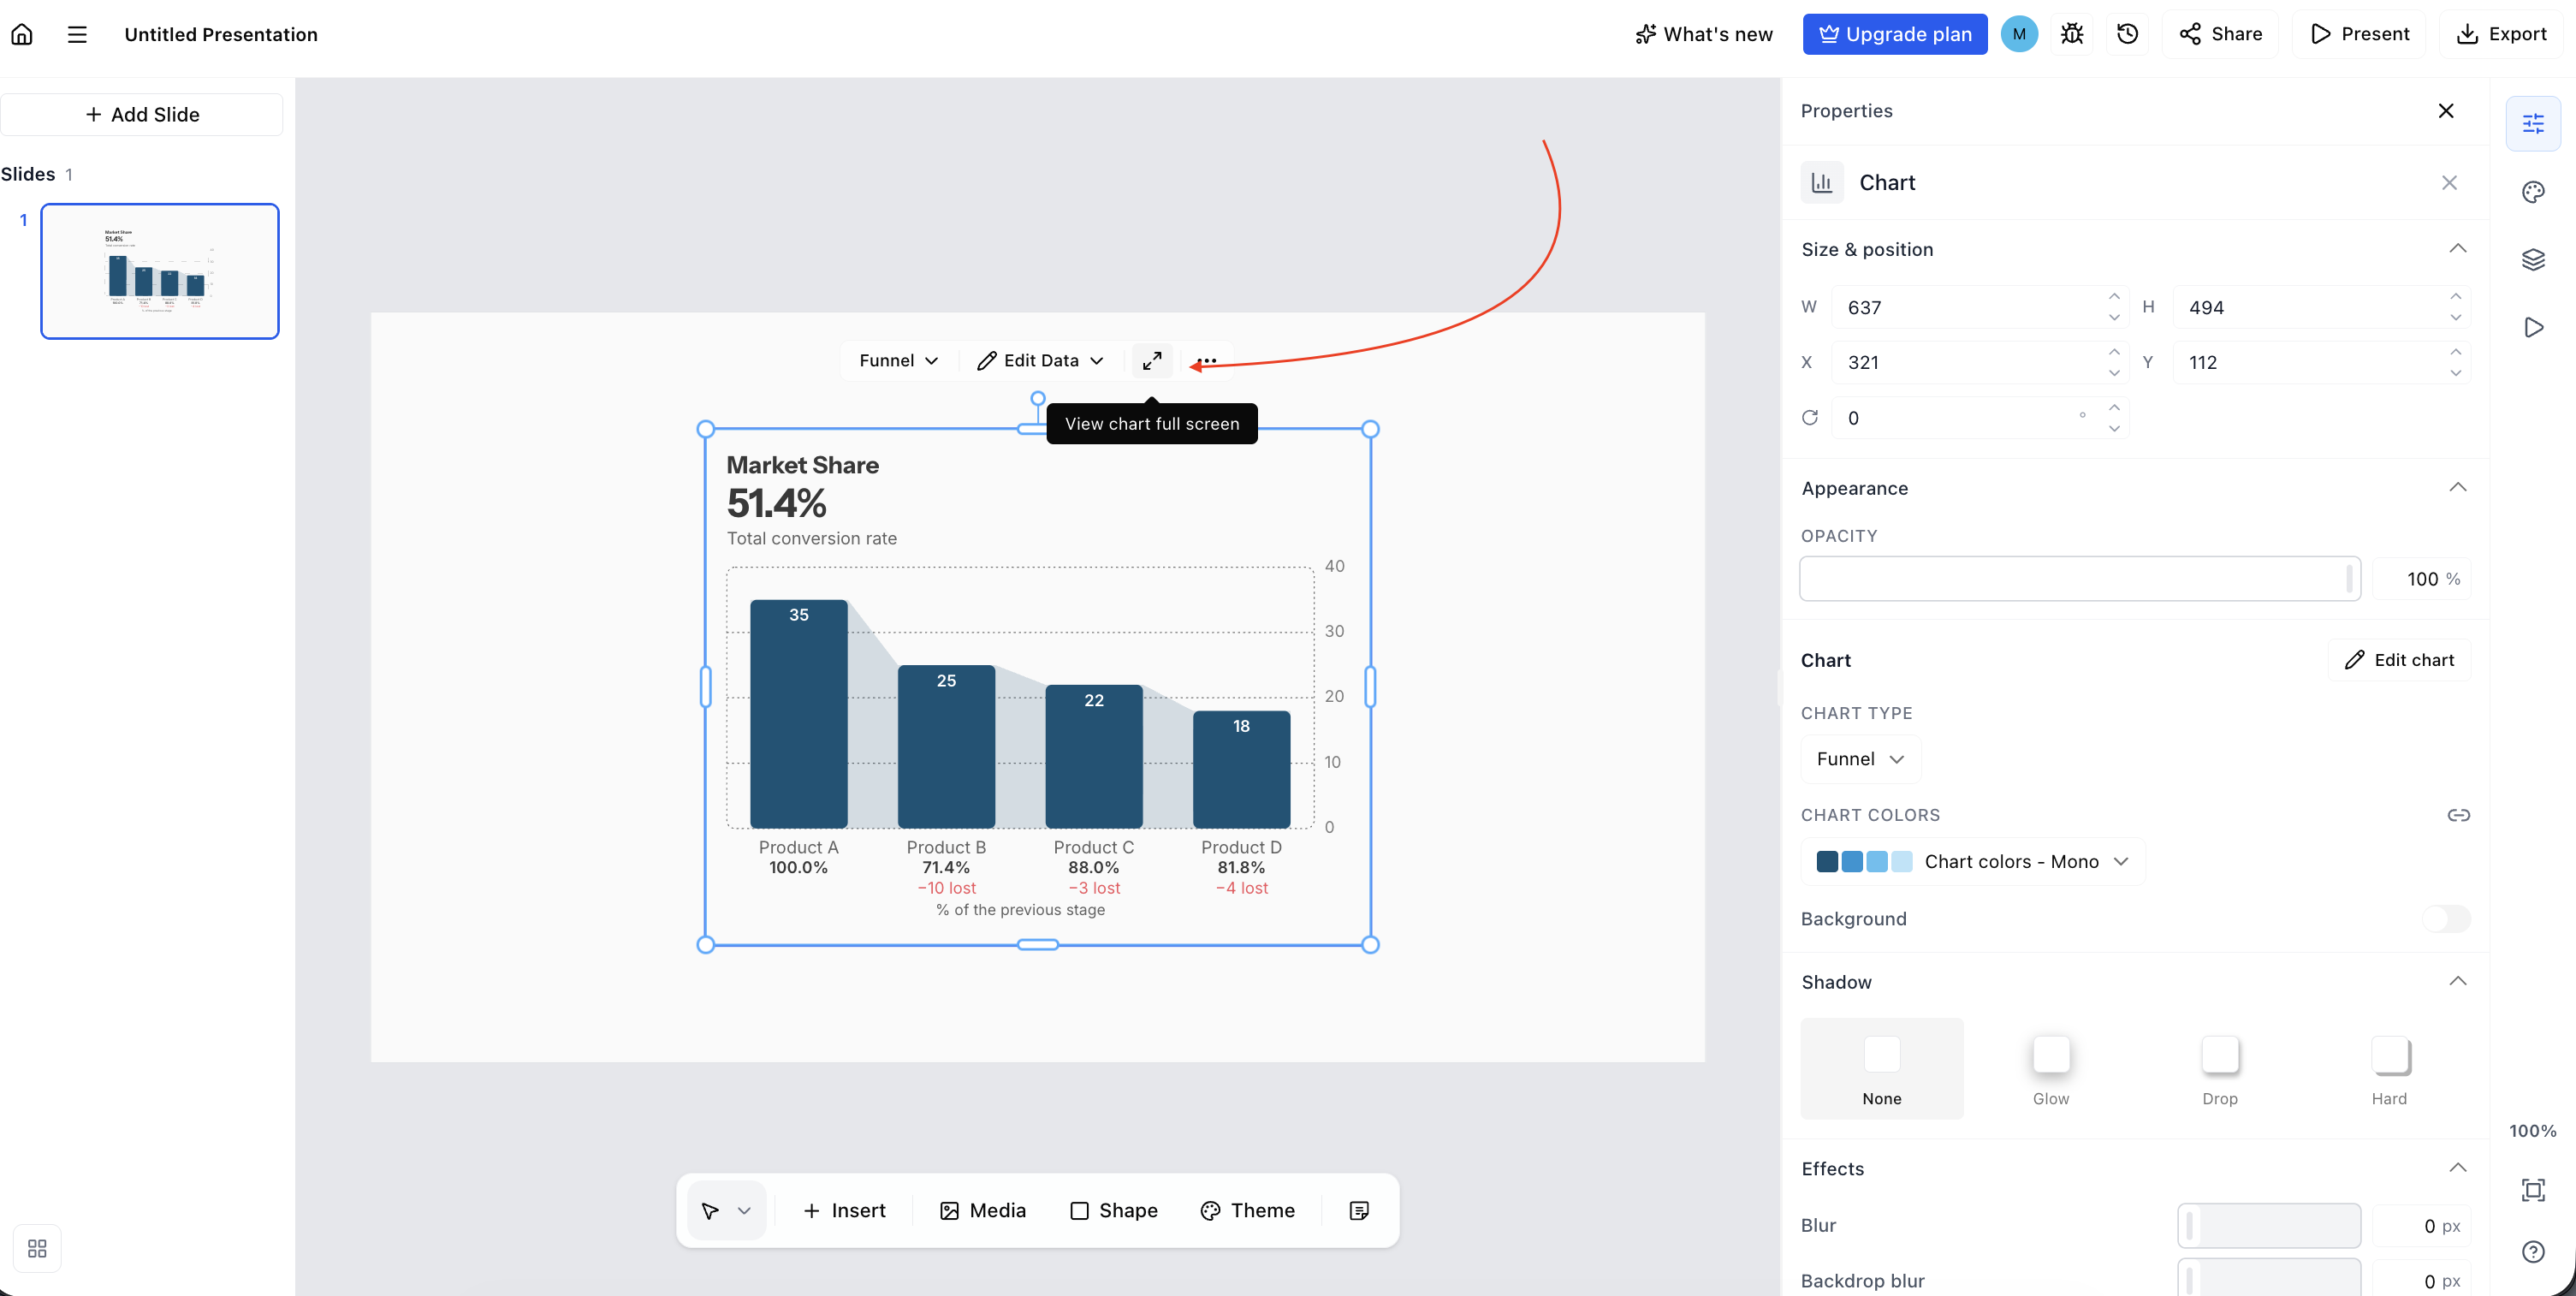Select the pointer cursor tool
The image size is (2576, 1296).
[710, 1211]
